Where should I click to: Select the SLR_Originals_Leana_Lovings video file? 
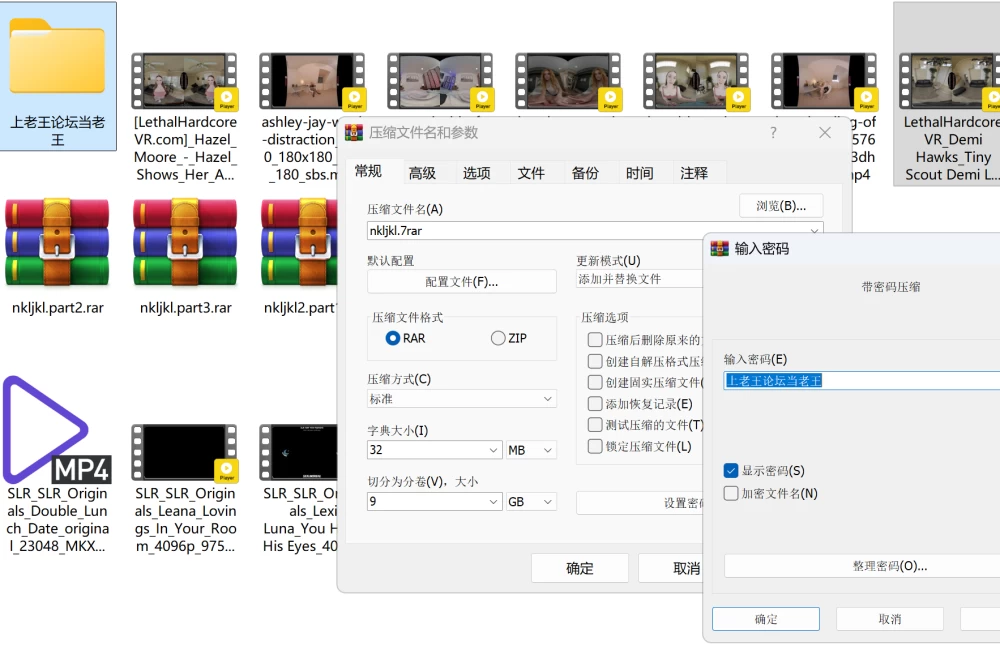coord(185,452)
